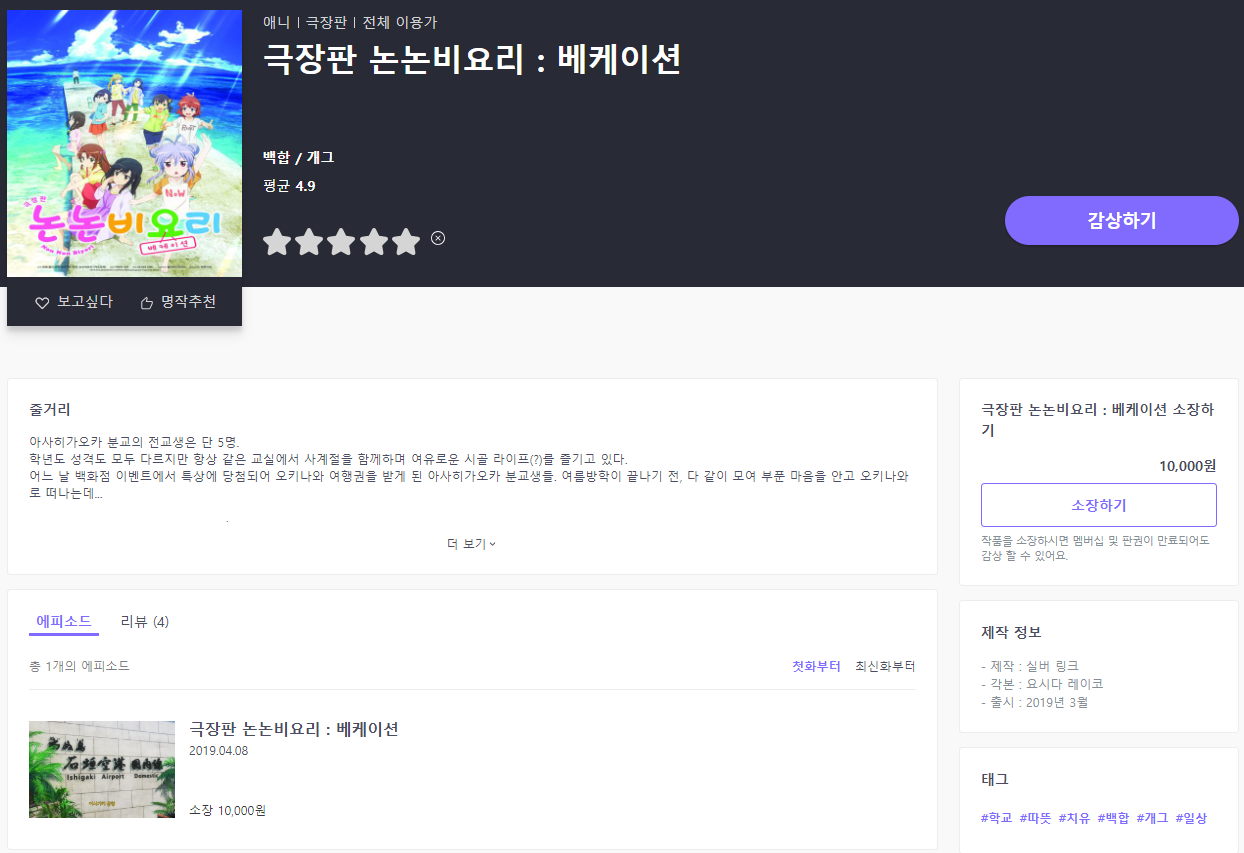Open the #일상 tag
Viewport: 1244px width, 853px height.
1191,818
